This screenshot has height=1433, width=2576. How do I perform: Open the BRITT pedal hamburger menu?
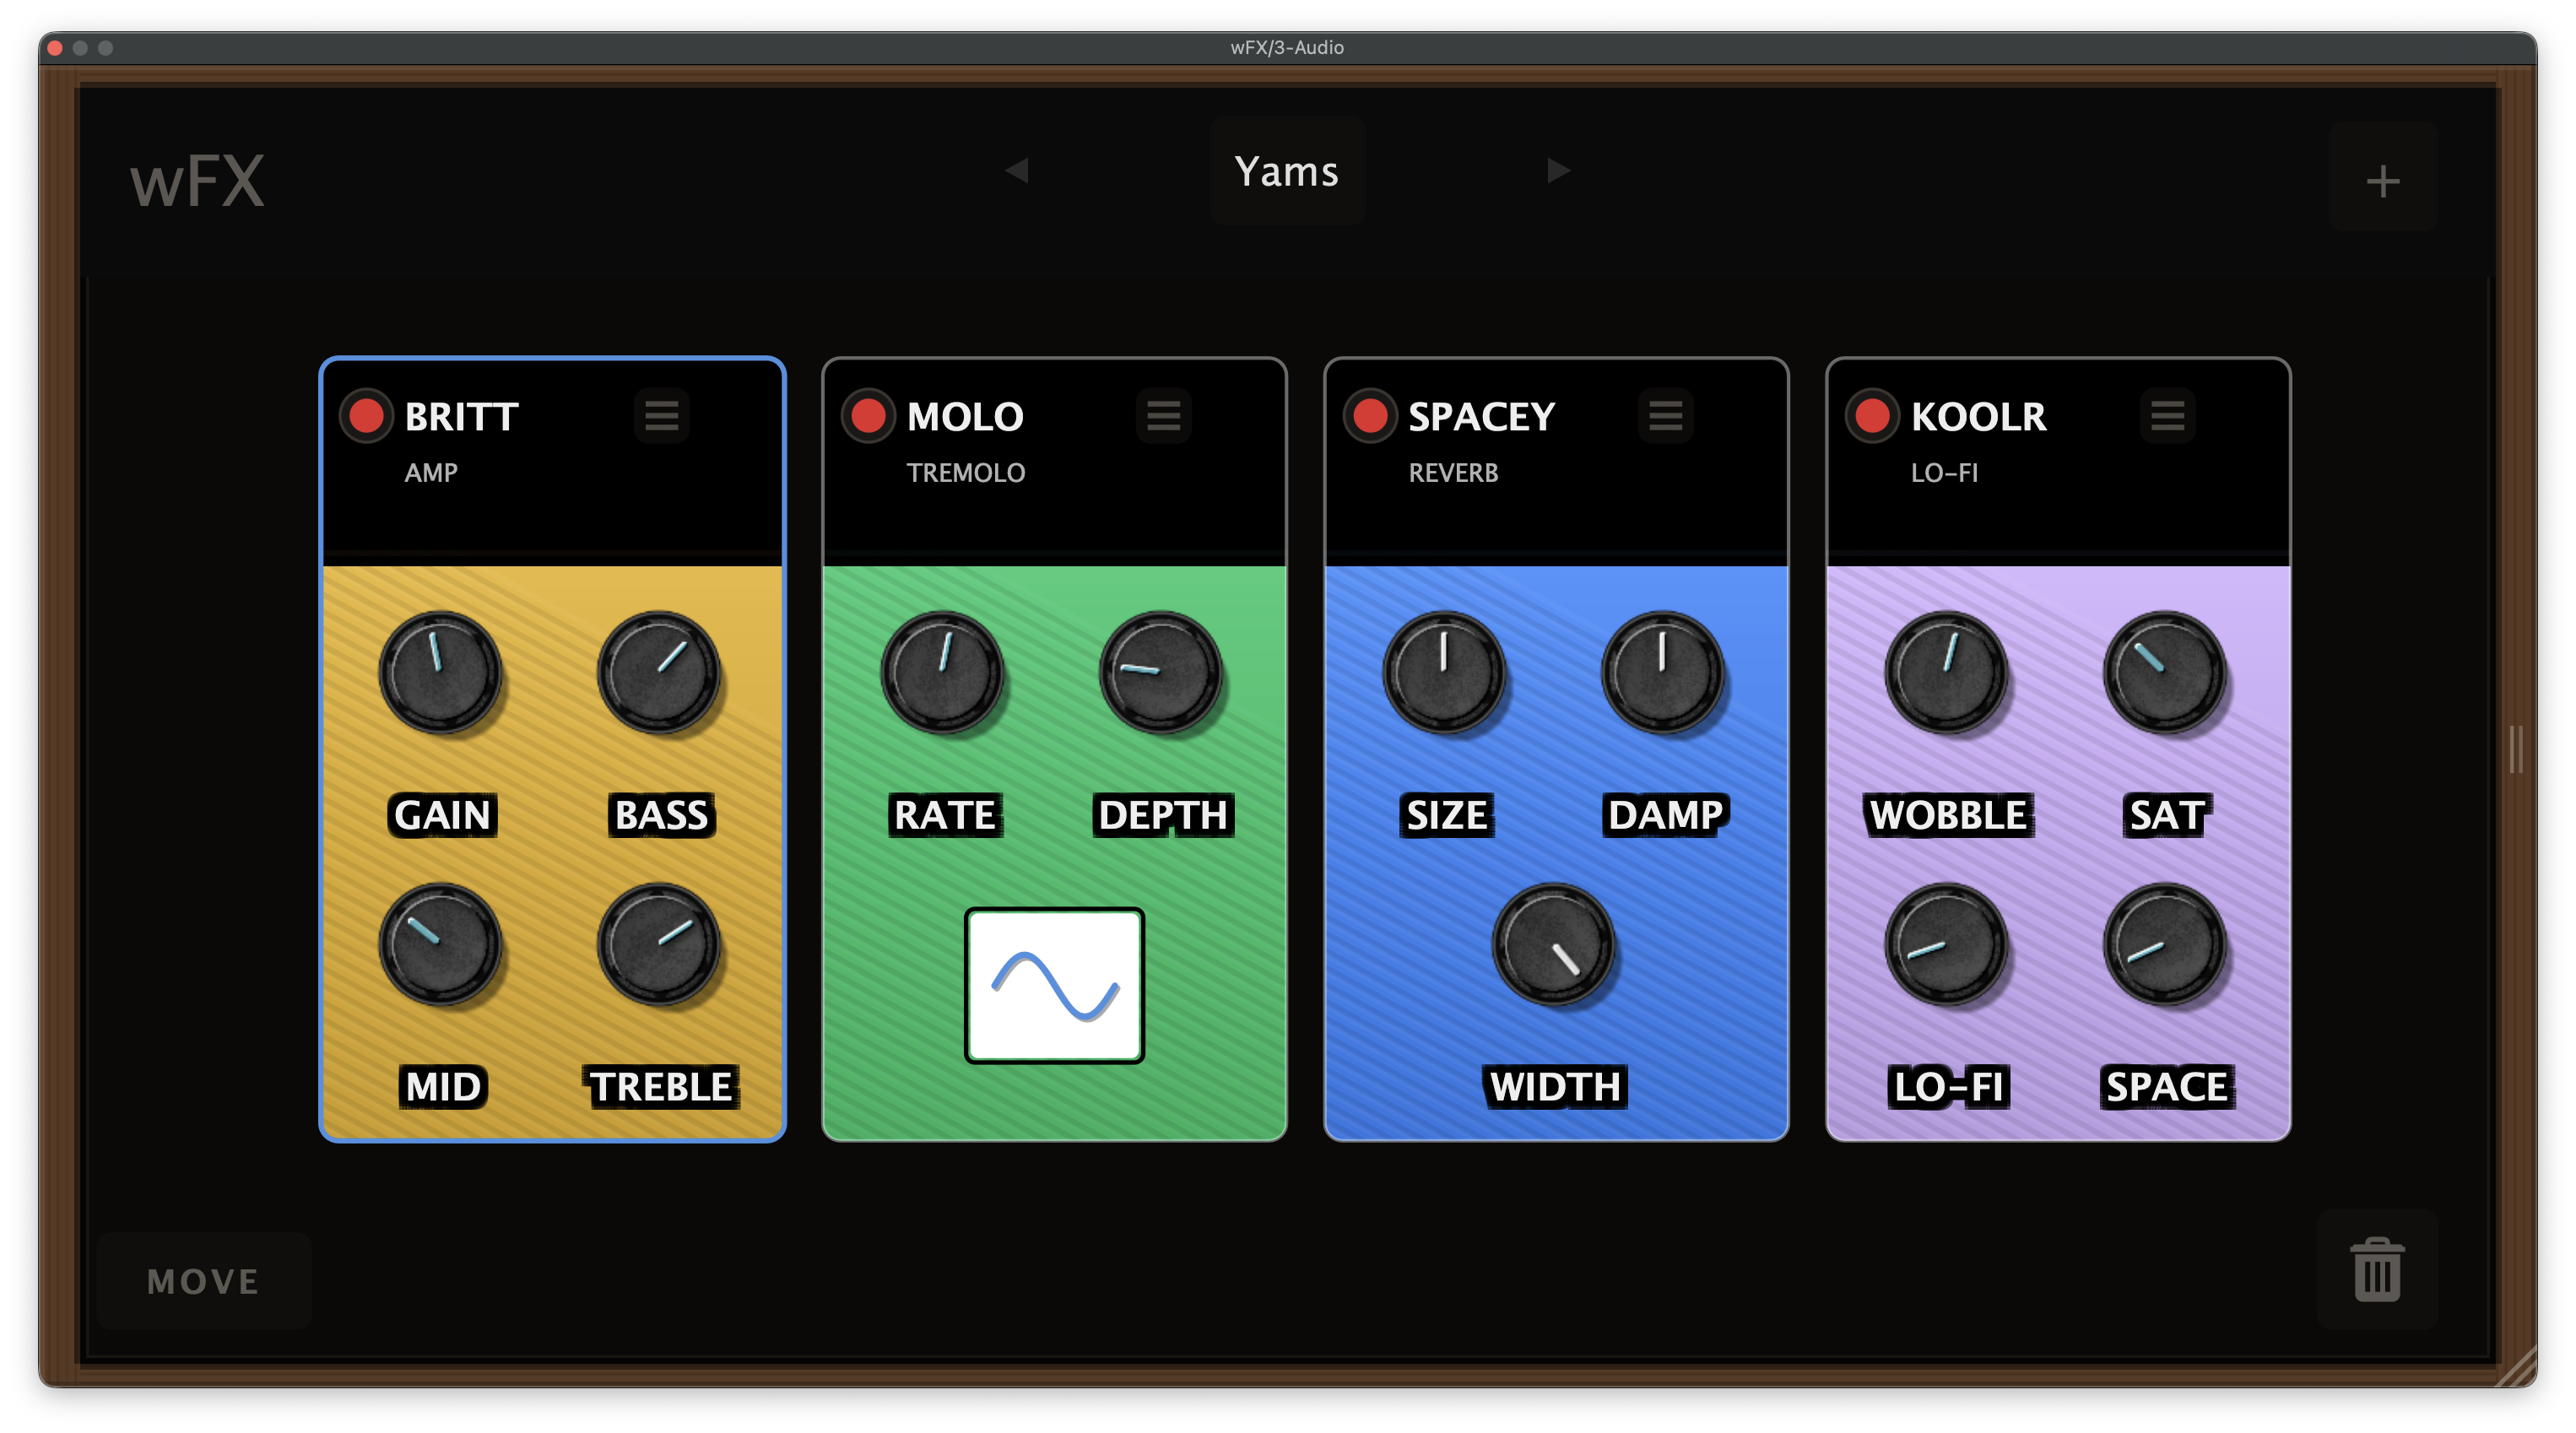(x=661, y=415)
